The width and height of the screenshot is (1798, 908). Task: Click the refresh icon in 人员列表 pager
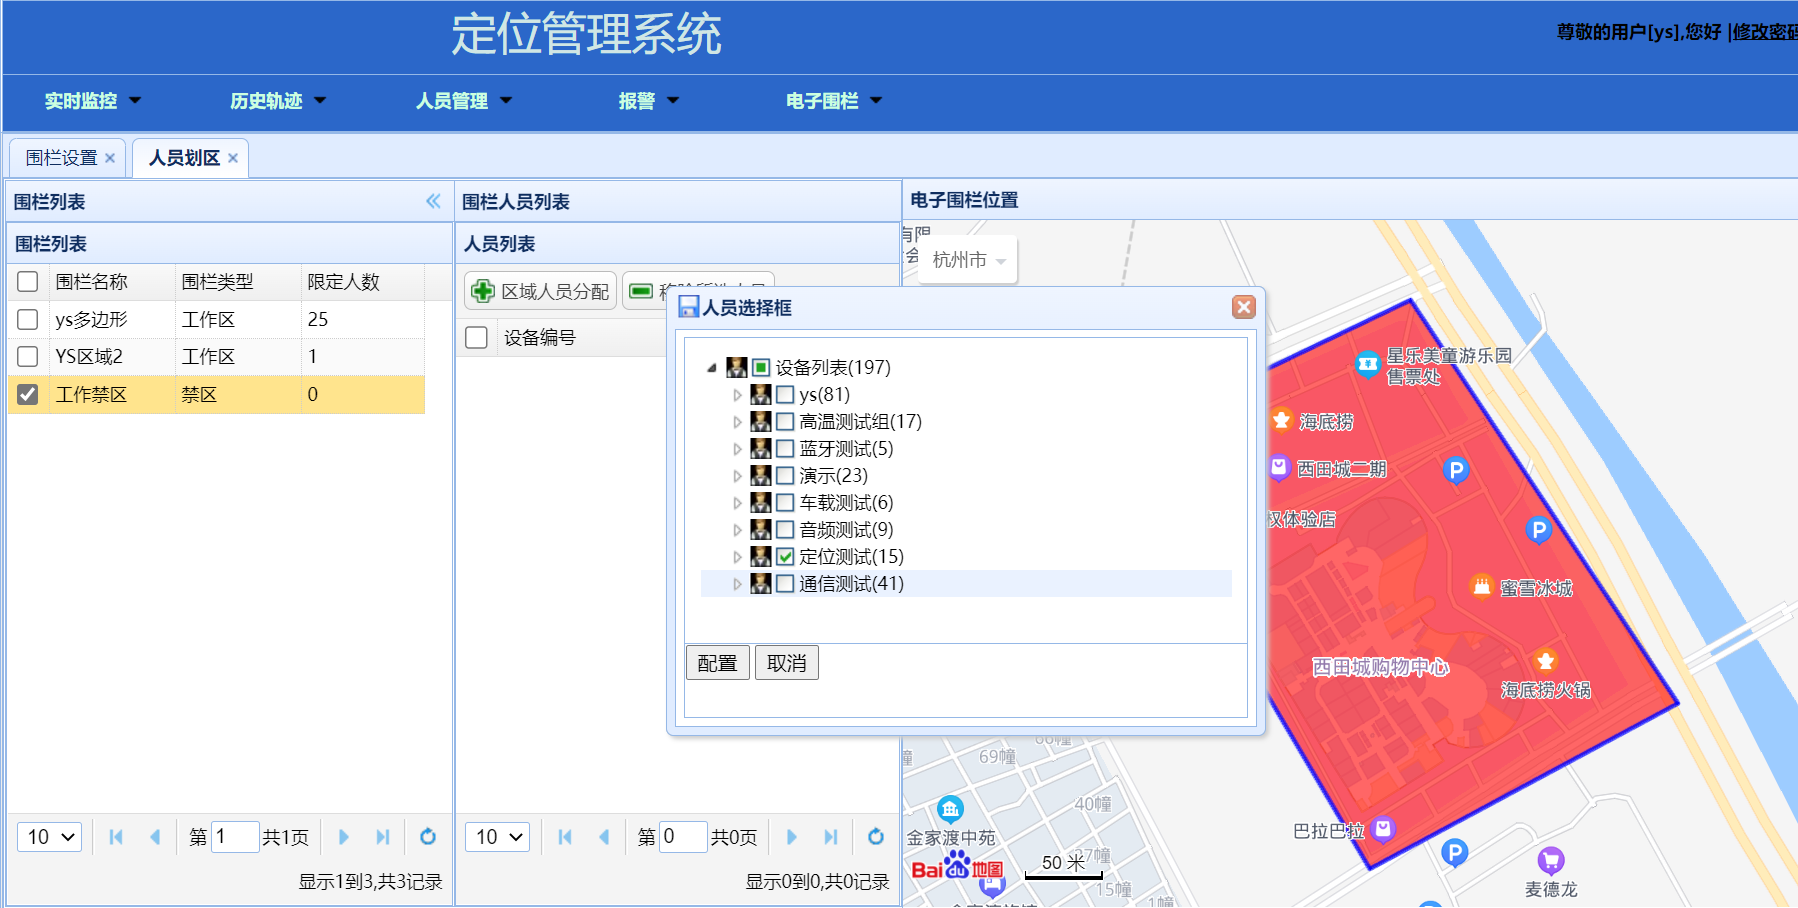pos(876,837)
